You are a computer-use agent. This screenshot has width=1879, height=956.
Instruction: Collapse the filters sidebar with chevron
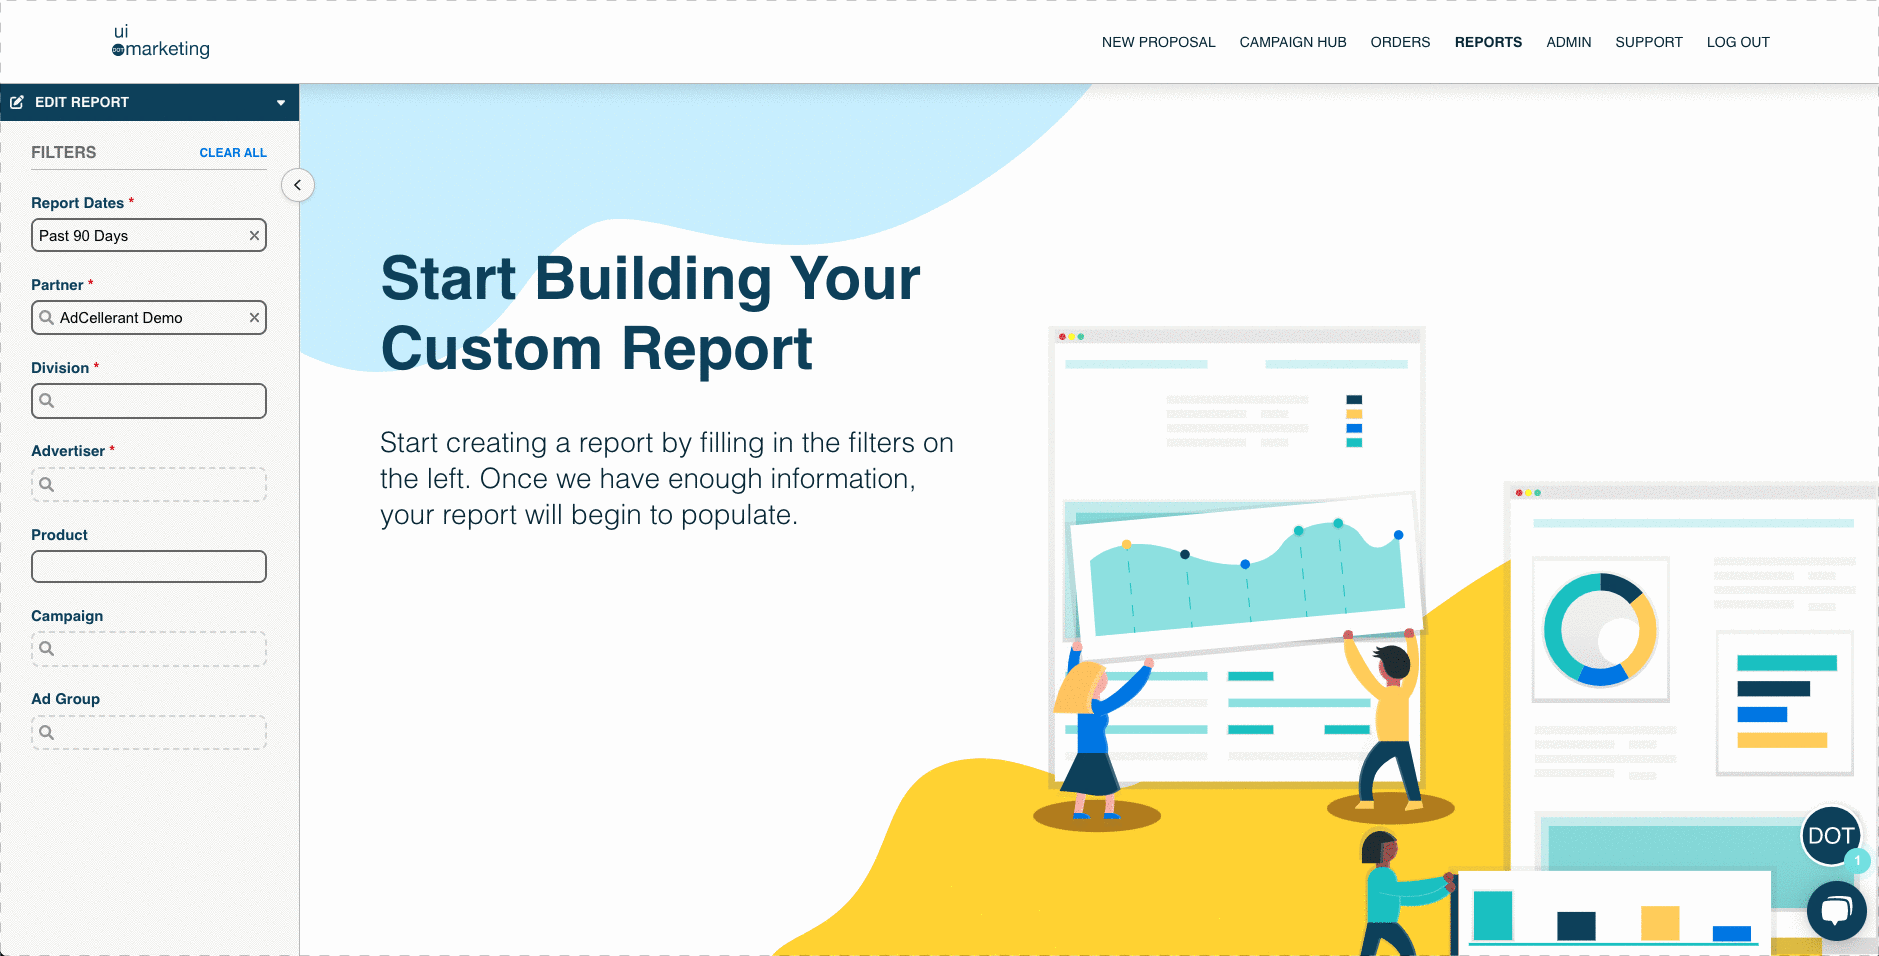click(298, 185)
